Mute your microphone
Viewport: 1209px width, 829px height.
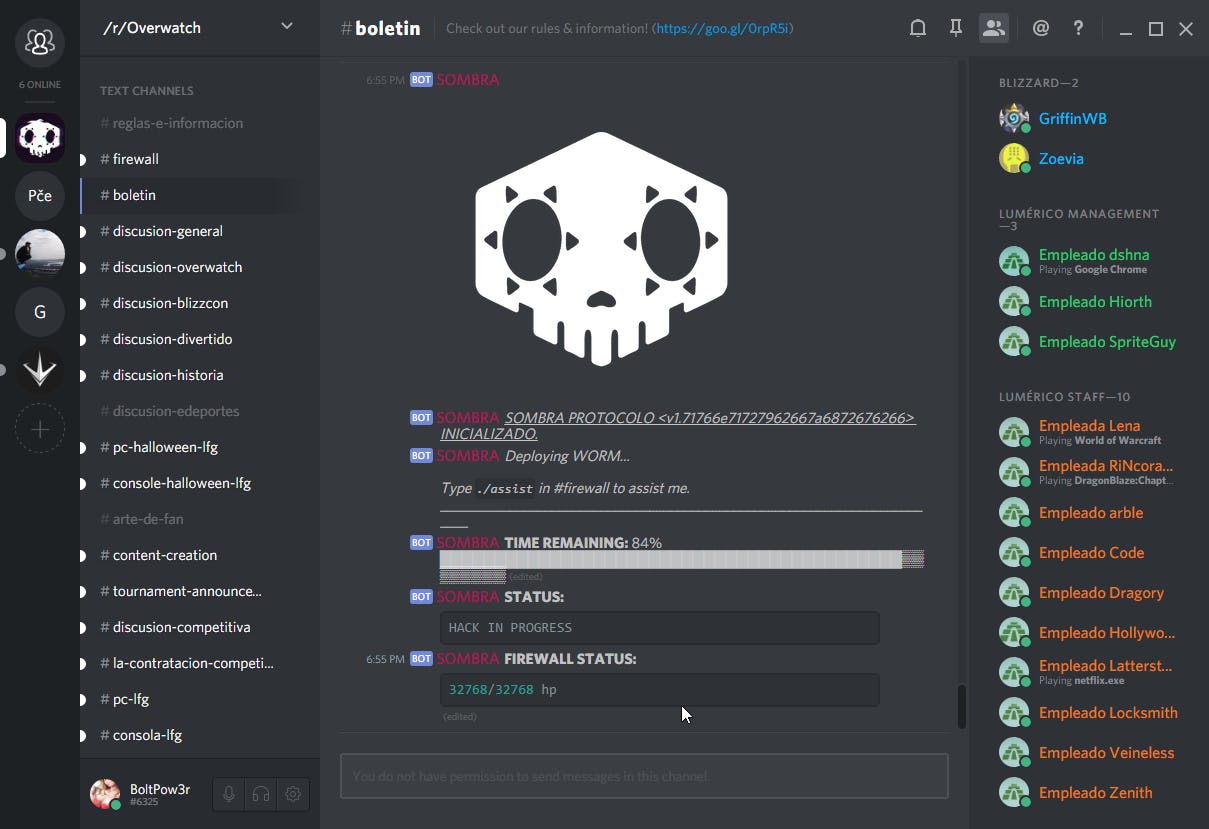click(x=228, y=793)
